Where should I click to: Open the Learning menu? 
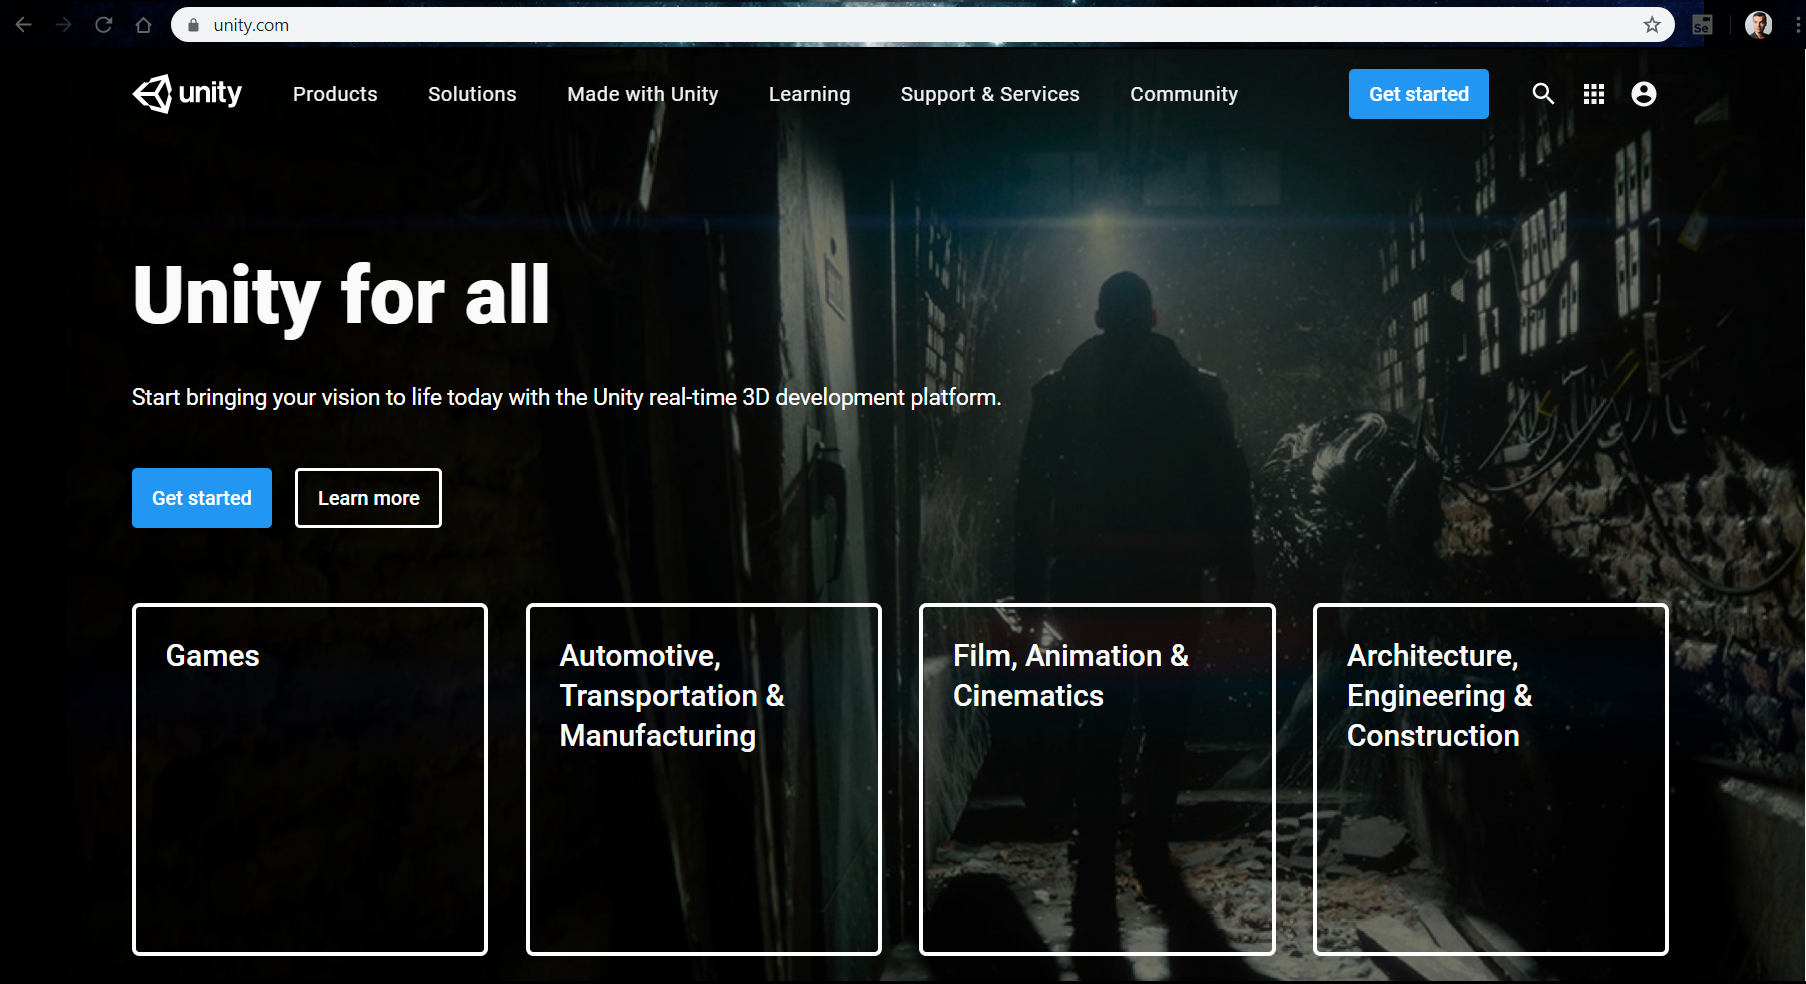coord(809,94)
